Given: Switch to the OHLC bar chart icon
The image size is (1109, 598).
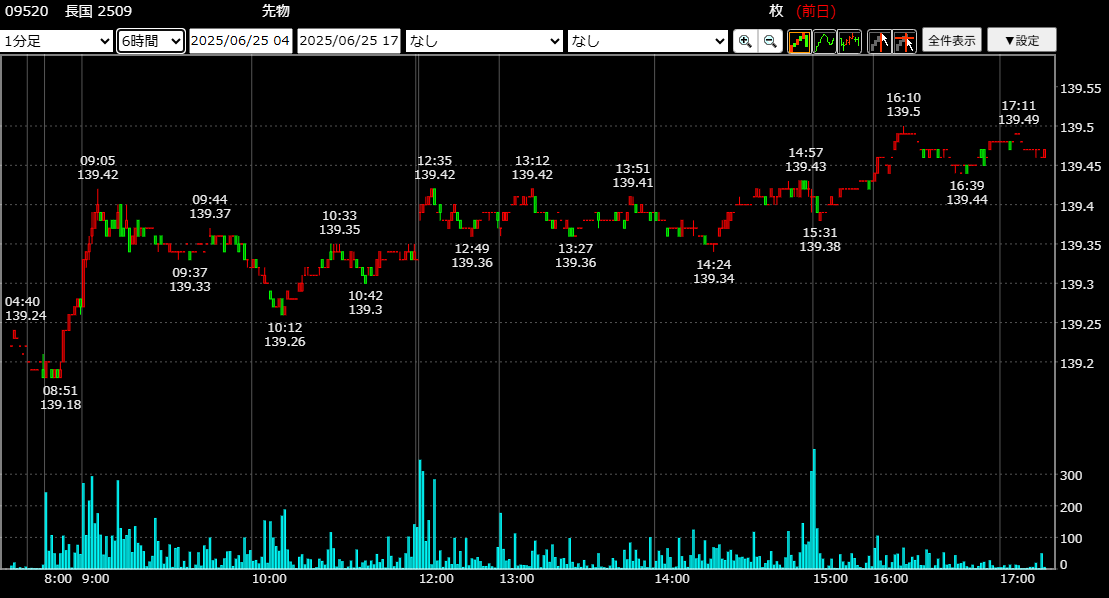Looking at the screenshot, I should [849, 41].
